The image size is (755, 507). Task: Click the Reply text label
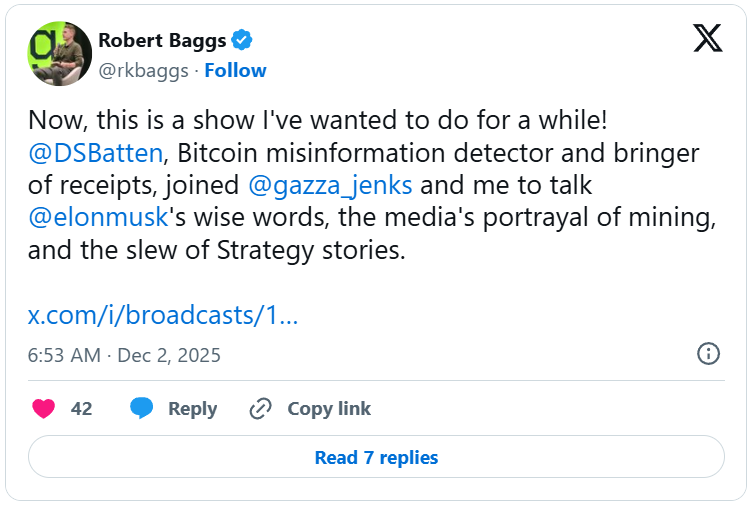[x=192, y=408]
